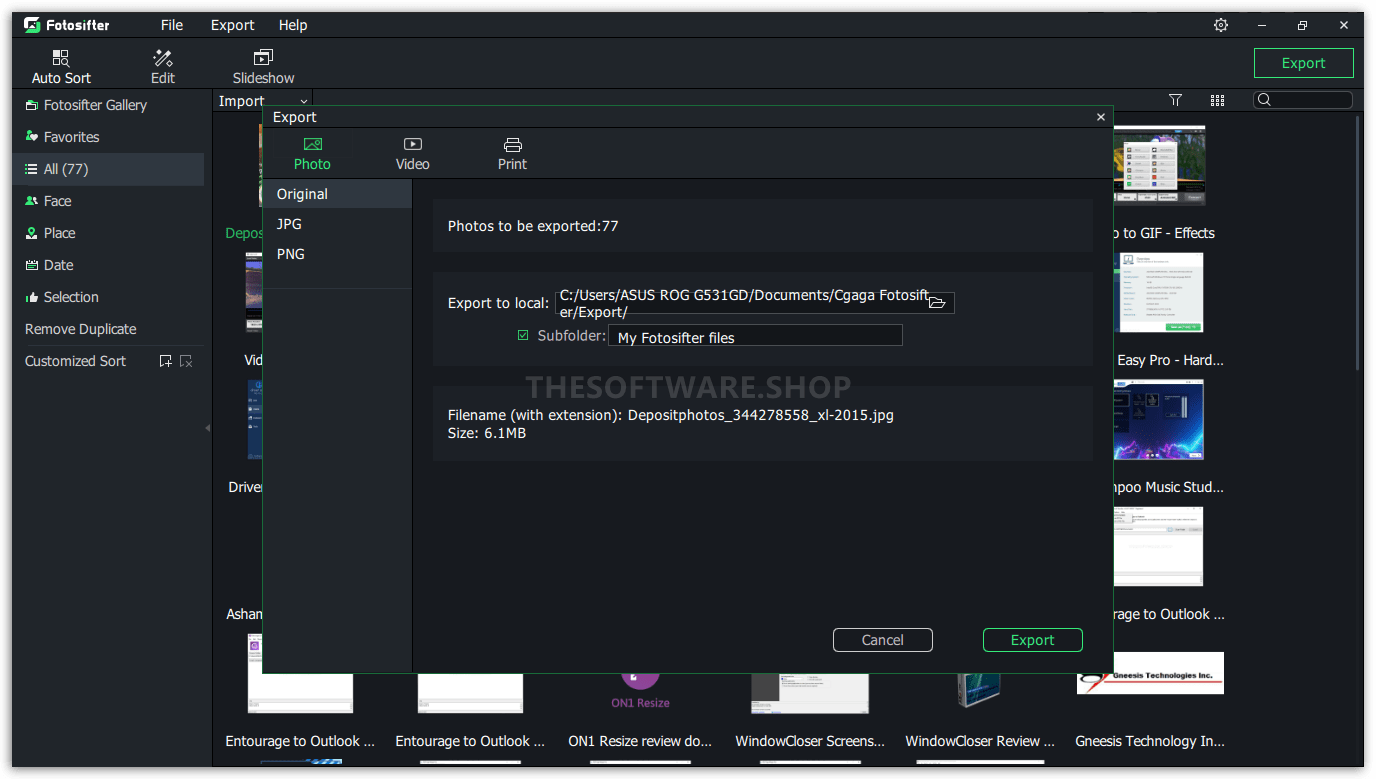Viewport: 1376px width, 779px height.
Task: Select the Print export tab
Action: pos(512,154)
